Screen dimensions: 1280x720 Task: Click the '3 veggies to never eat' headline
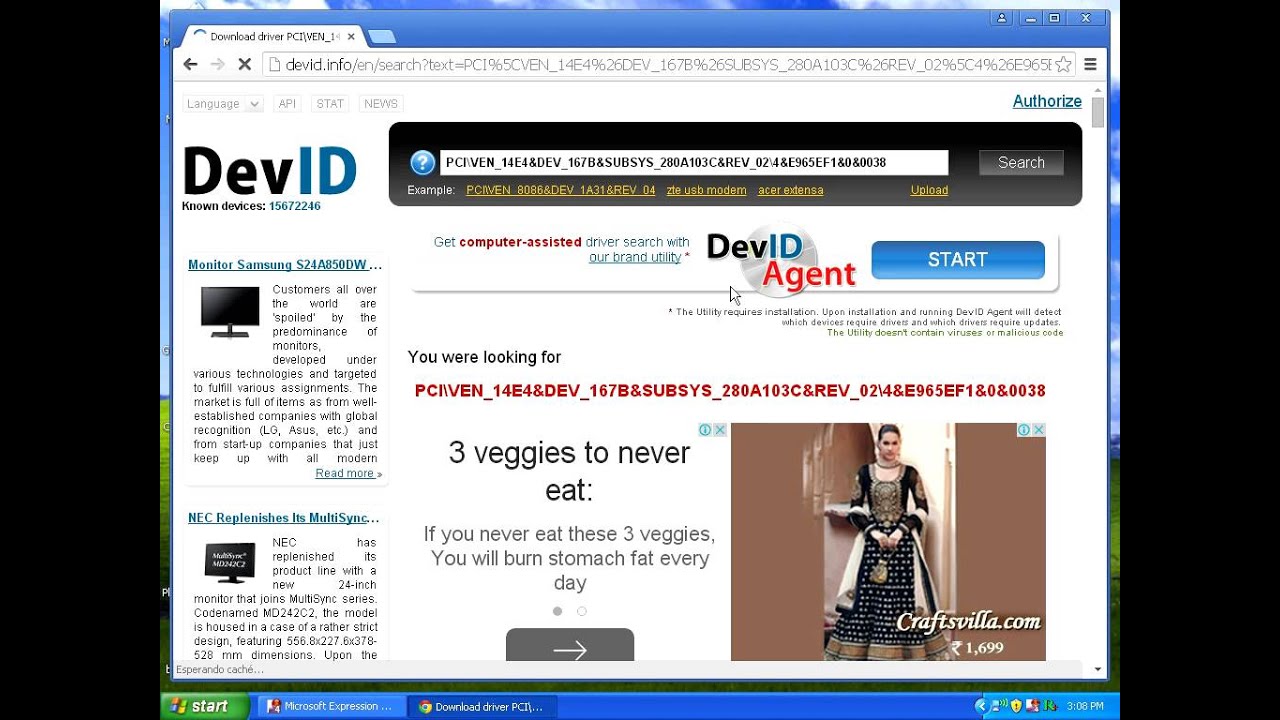569,471
